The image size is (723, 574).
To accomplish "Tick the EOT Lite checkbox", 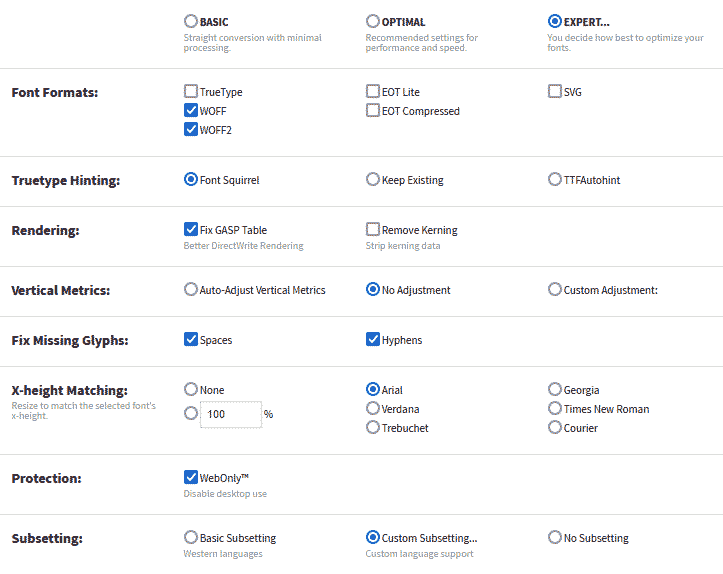I will (x=373, y=92).
